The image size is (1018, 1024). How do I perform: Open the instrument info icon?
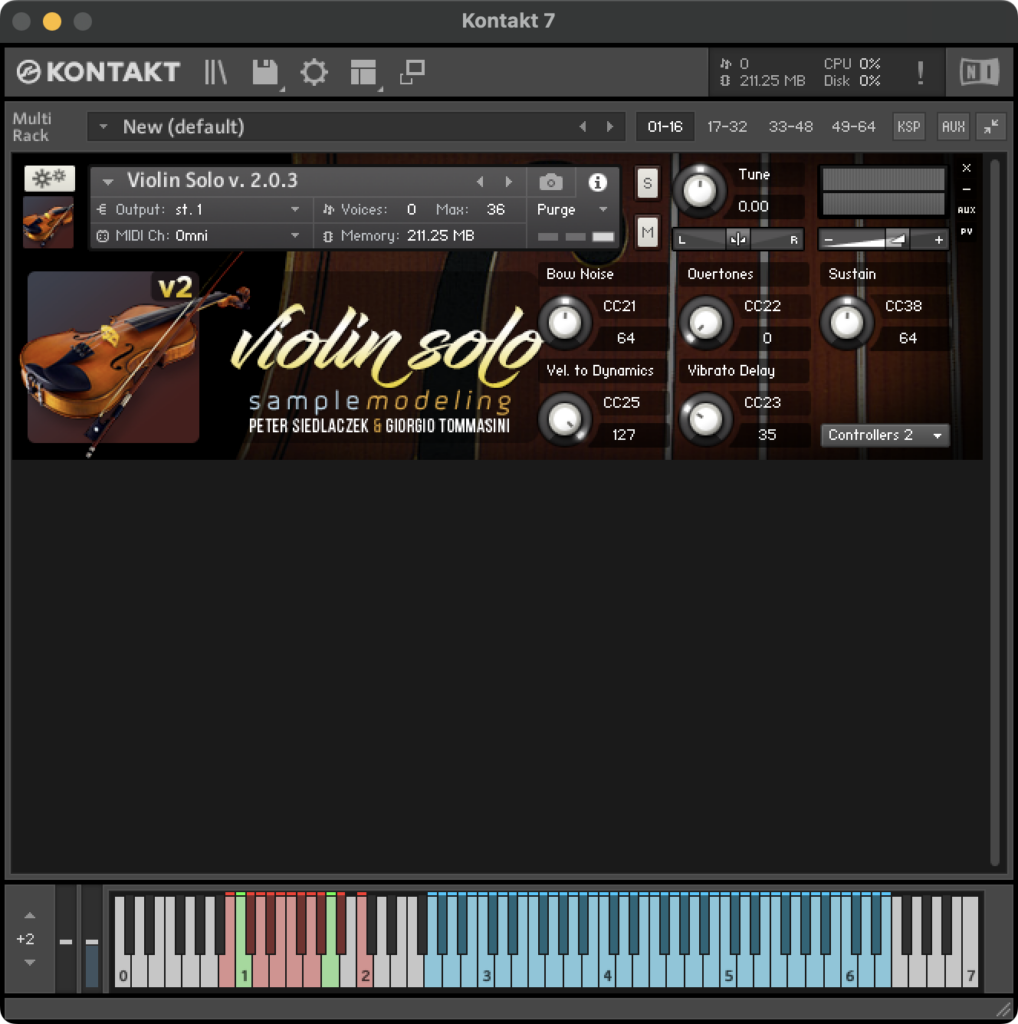597,182
